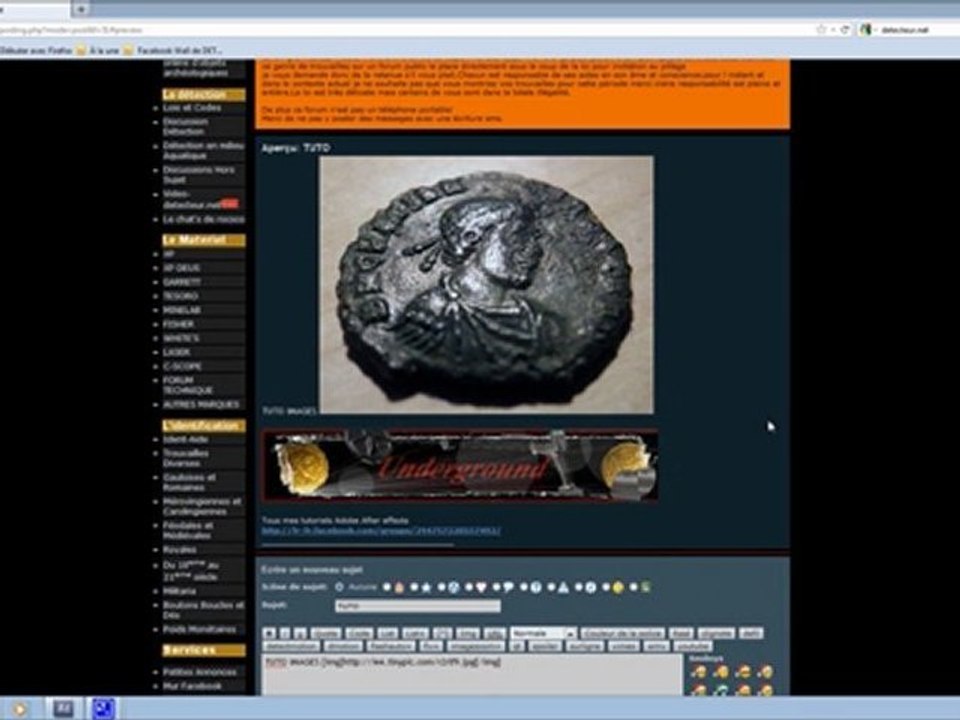The image size is (960, 720).
Task: Open the 'Gauloises et Romaines' sidebar link
Action: [189, 482]
